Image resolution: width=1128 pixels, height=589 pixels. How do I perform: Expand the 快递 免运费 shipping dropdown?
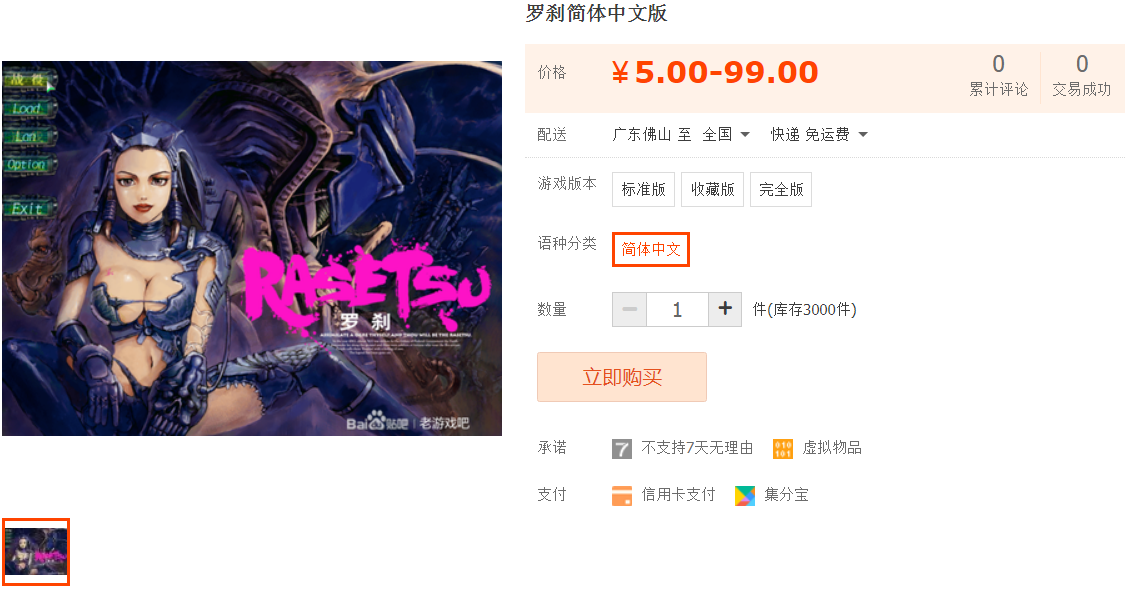tap(819, 134)
